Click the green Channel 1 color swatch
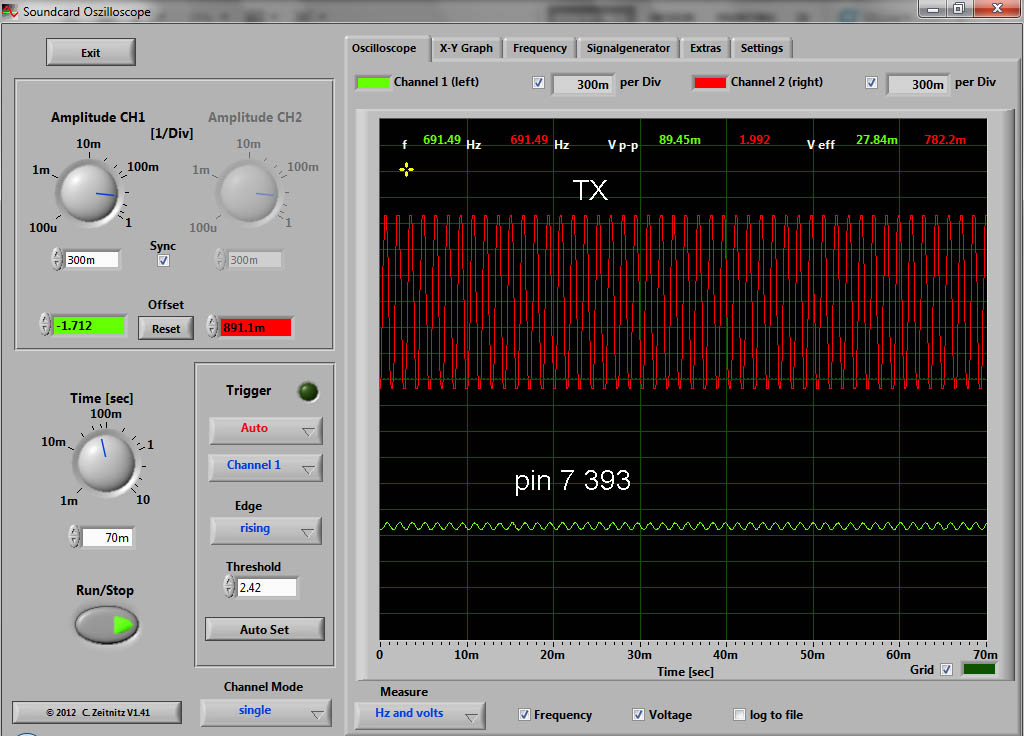 coord(373,82)
